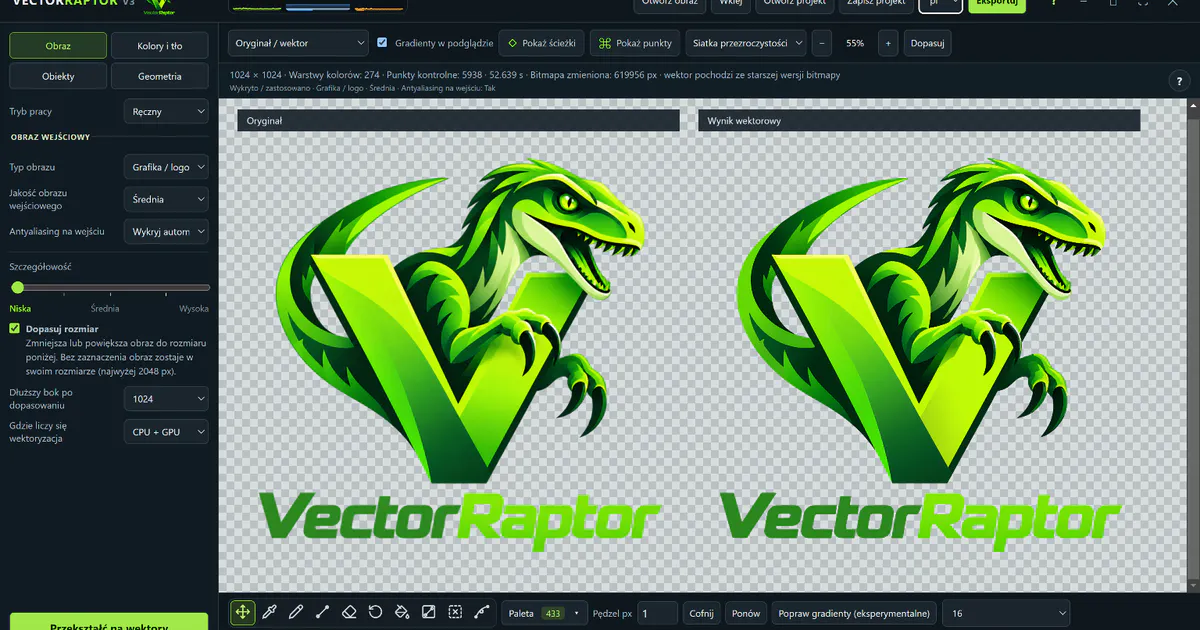The height and width of the screenshot is (630, 1200).
Task: Click Popraw gradienty (eksperymentalne) button
Action: point(855,613)
